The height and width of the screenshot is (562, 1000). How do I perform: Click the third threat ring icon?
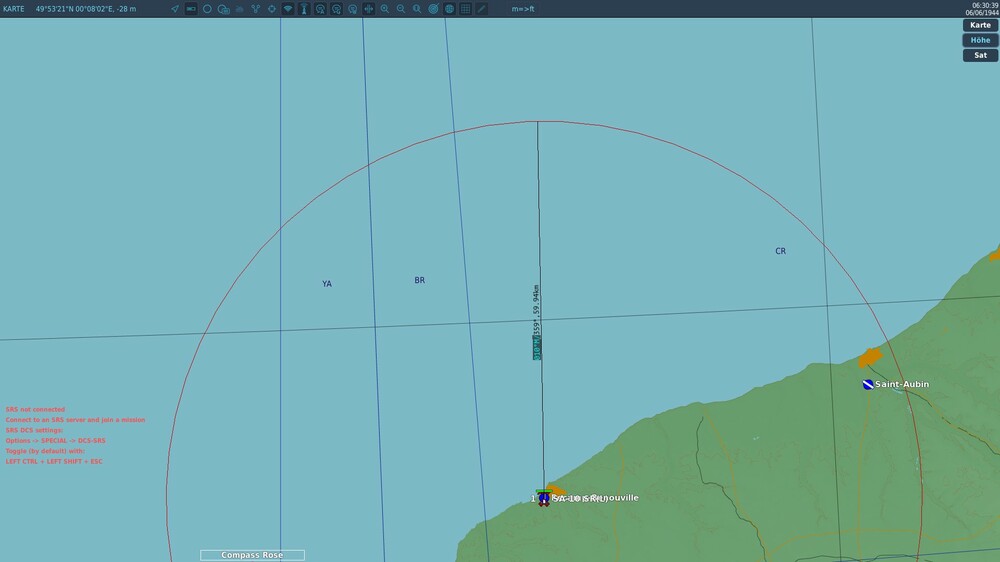tap(353, 9)
